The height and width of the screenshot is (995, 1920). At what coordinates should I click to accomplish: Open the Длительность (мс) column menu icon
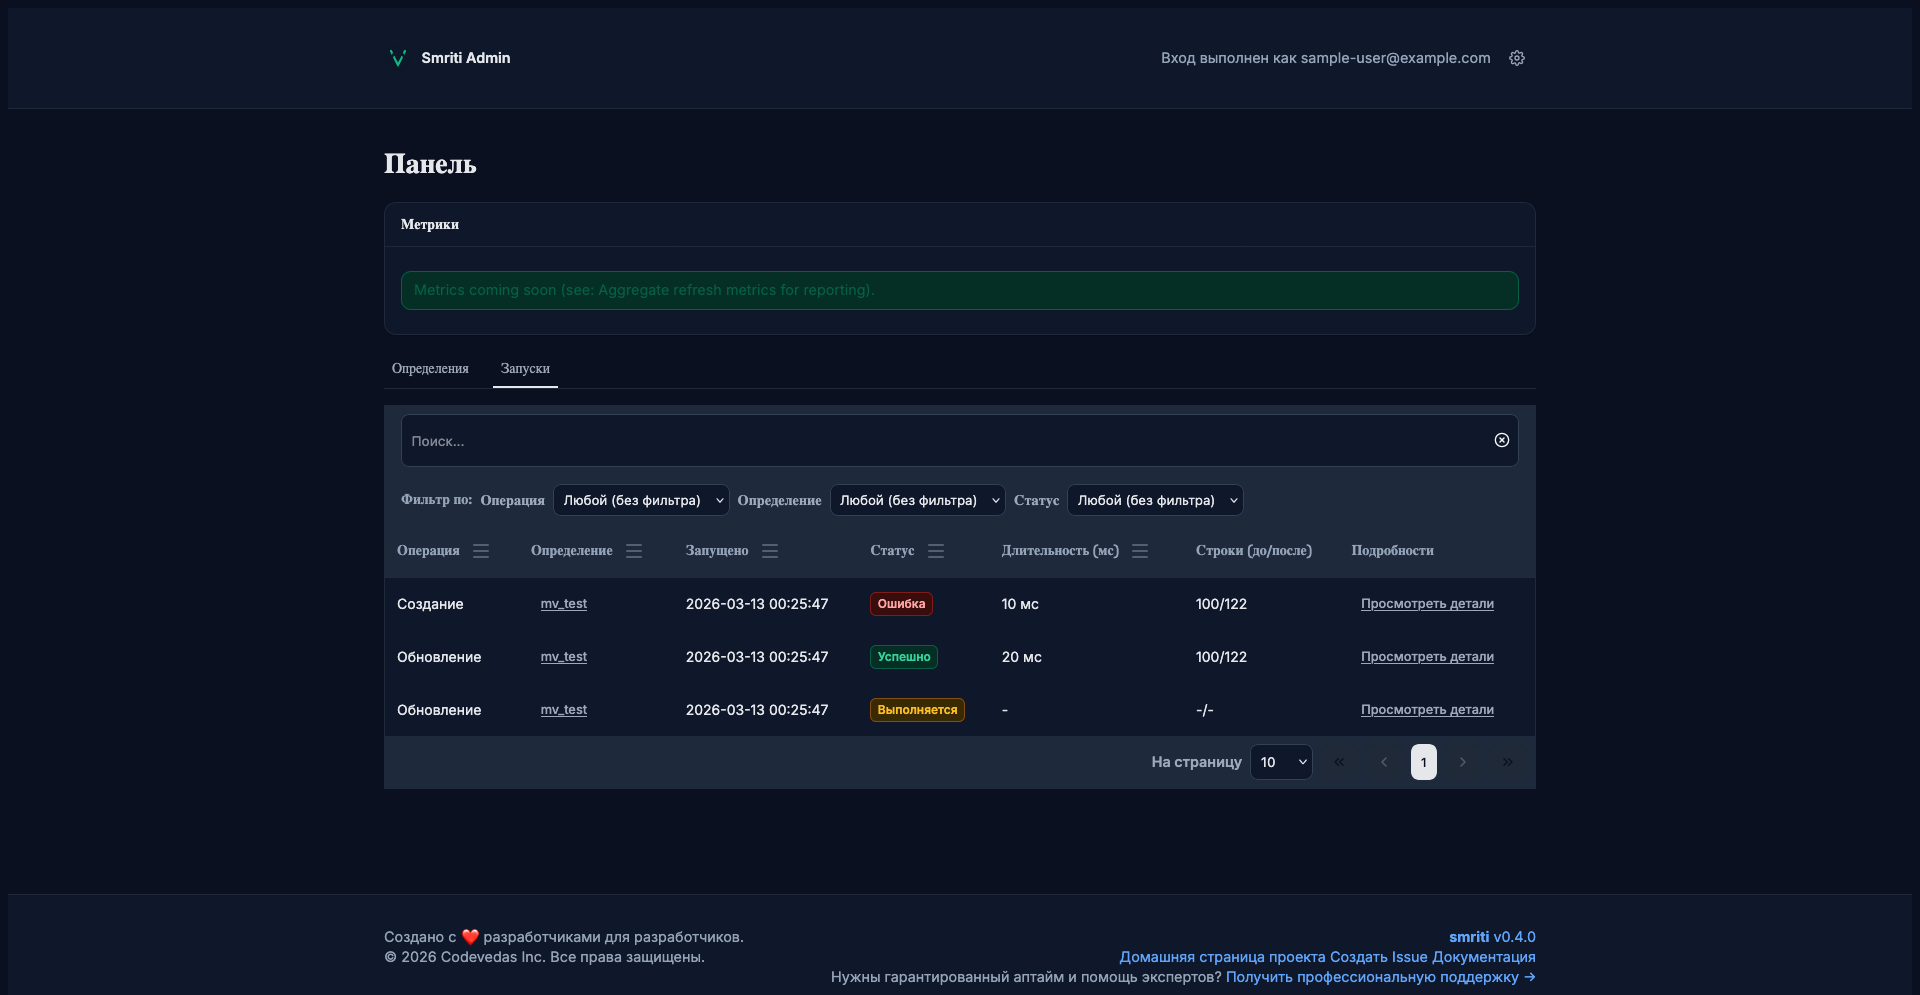pyautogui.click(x=1140, y=551)
